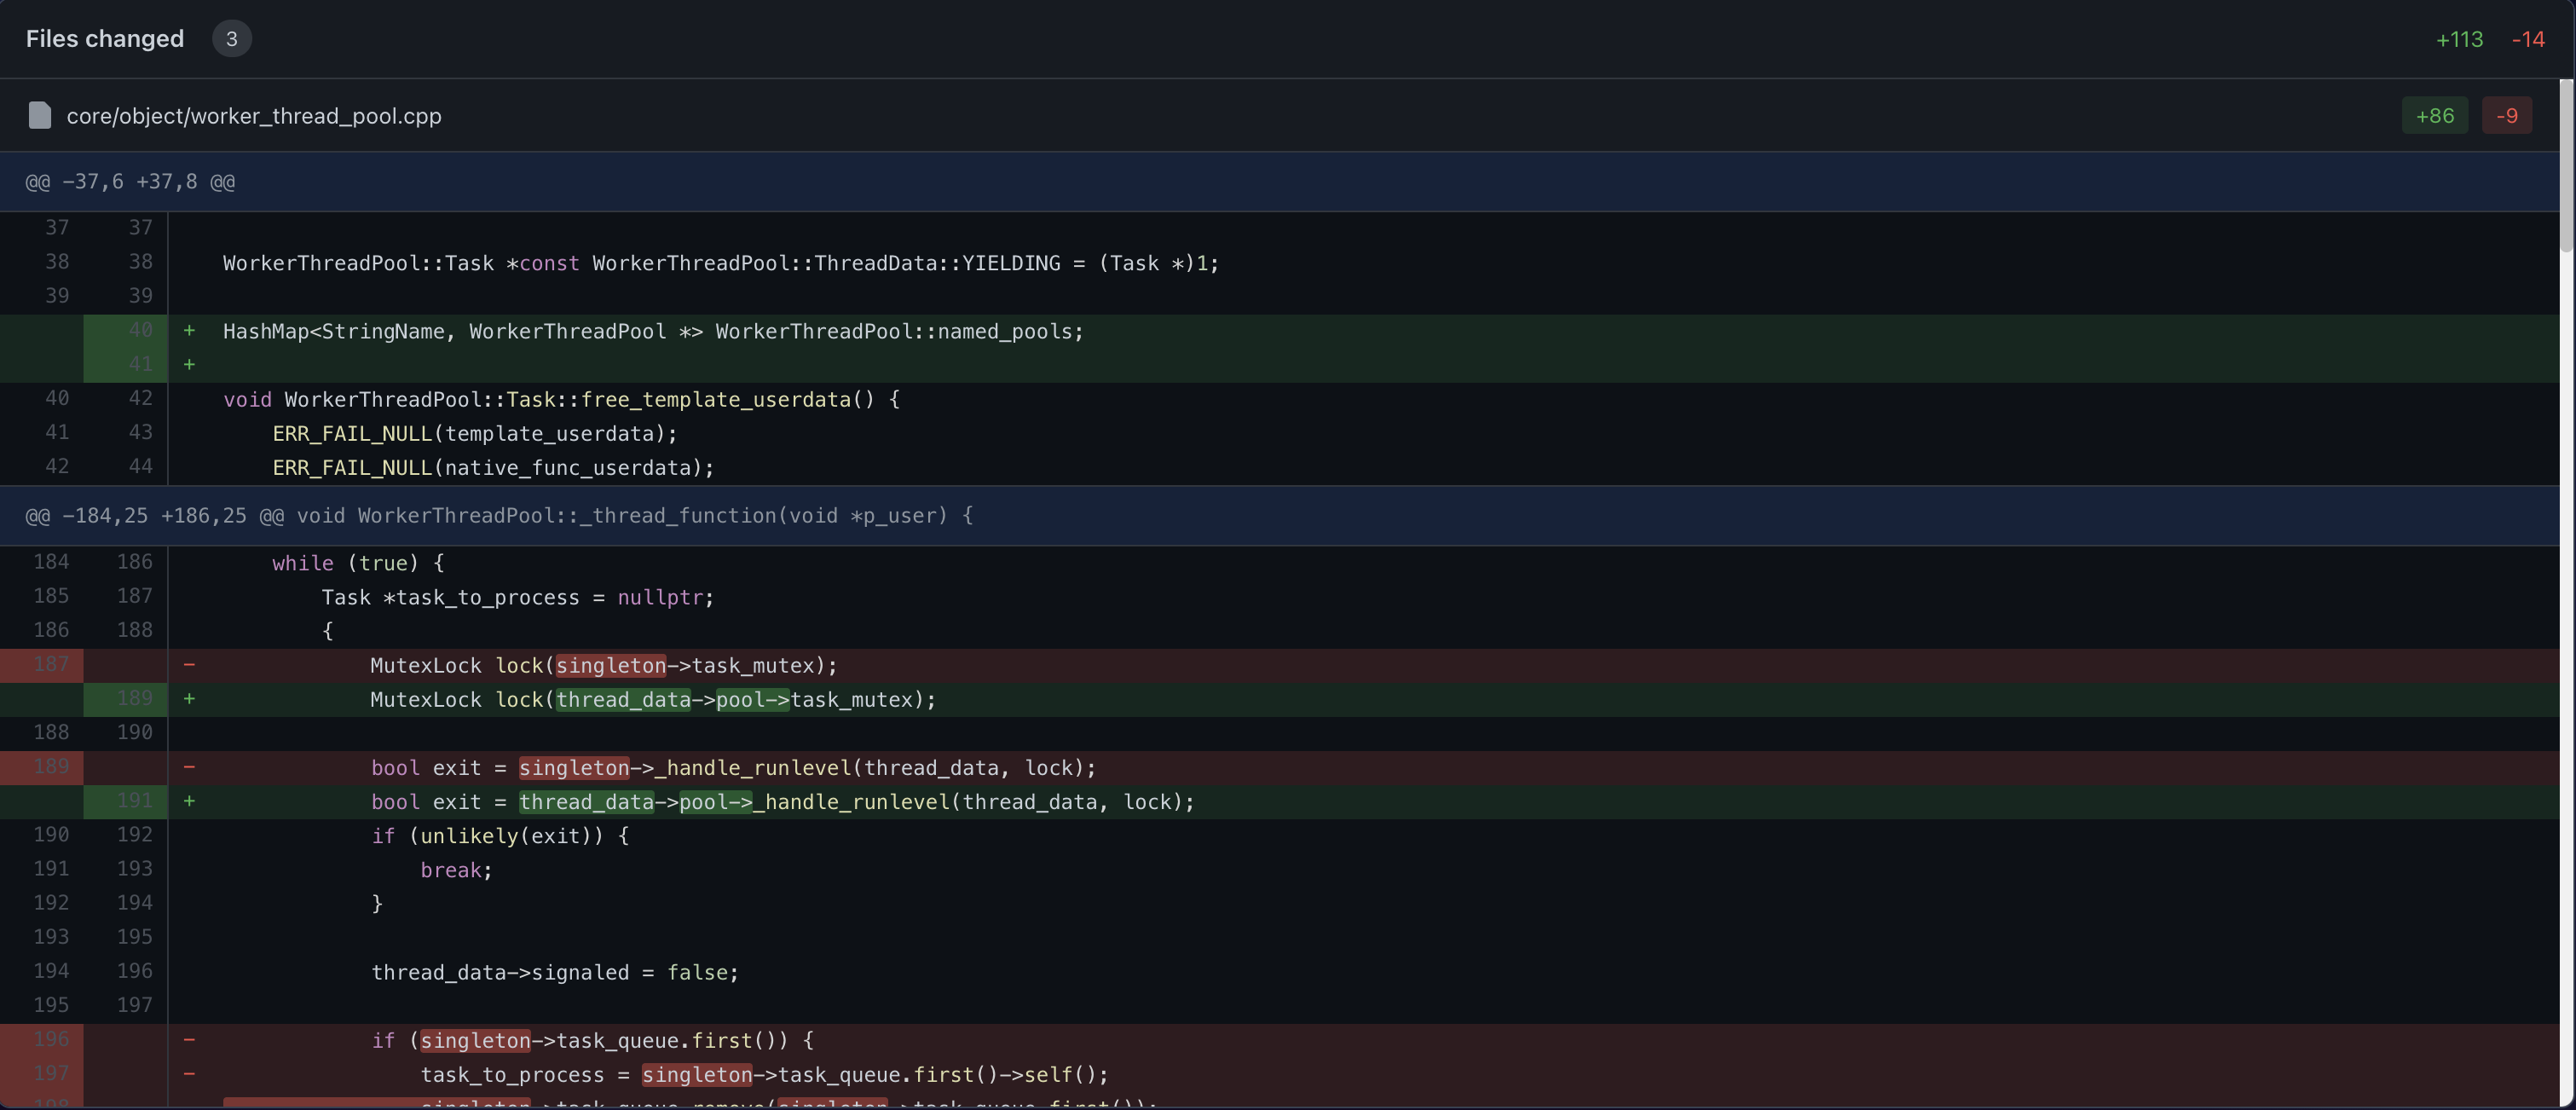Click the Files changed heading

[x=104, y=39]
